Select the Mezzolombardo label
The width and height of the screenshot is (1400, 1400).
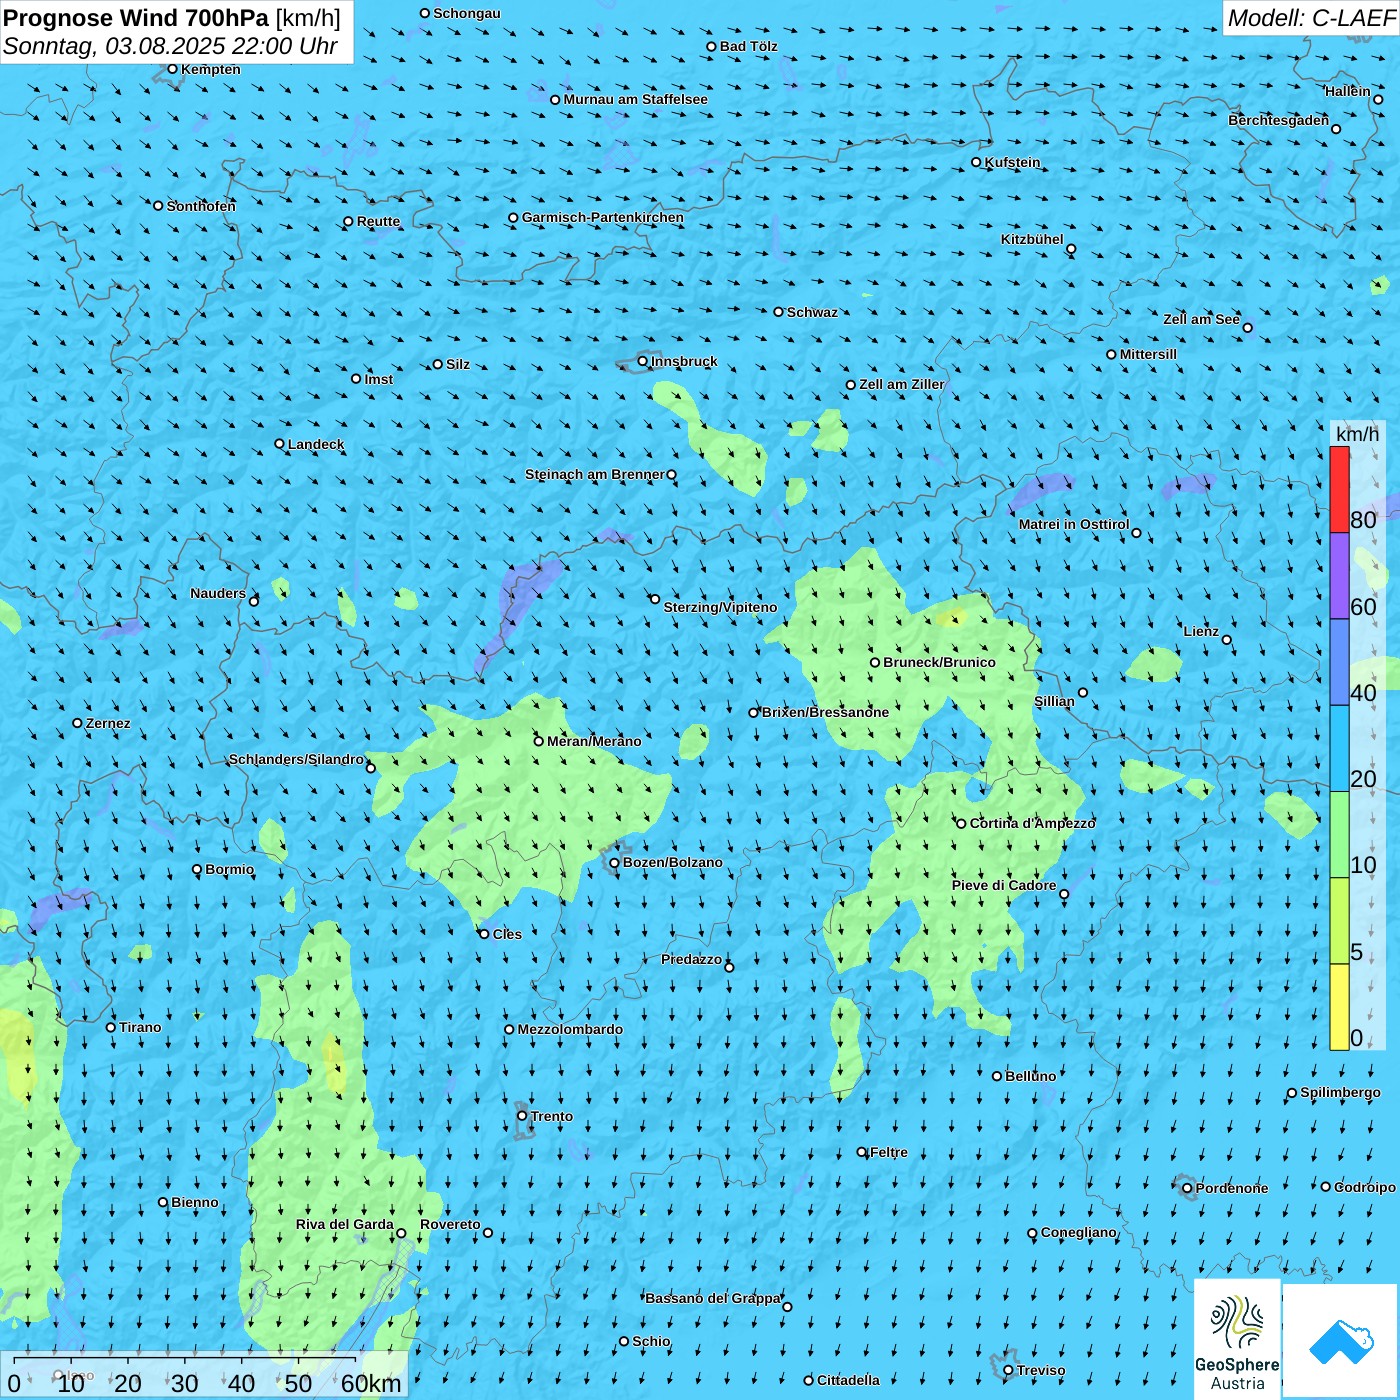pyautogui.click(x=570, y=1029)
